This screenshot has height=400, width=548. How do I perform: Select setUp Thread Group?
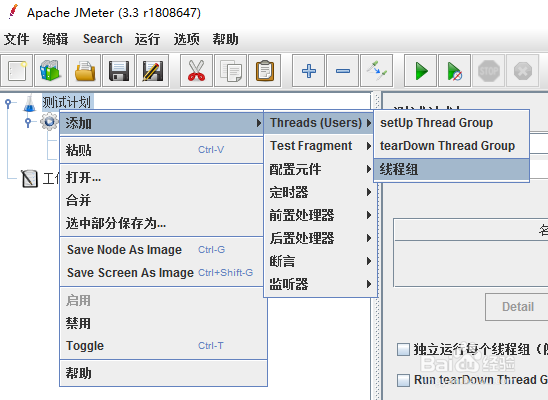point(452,123)
